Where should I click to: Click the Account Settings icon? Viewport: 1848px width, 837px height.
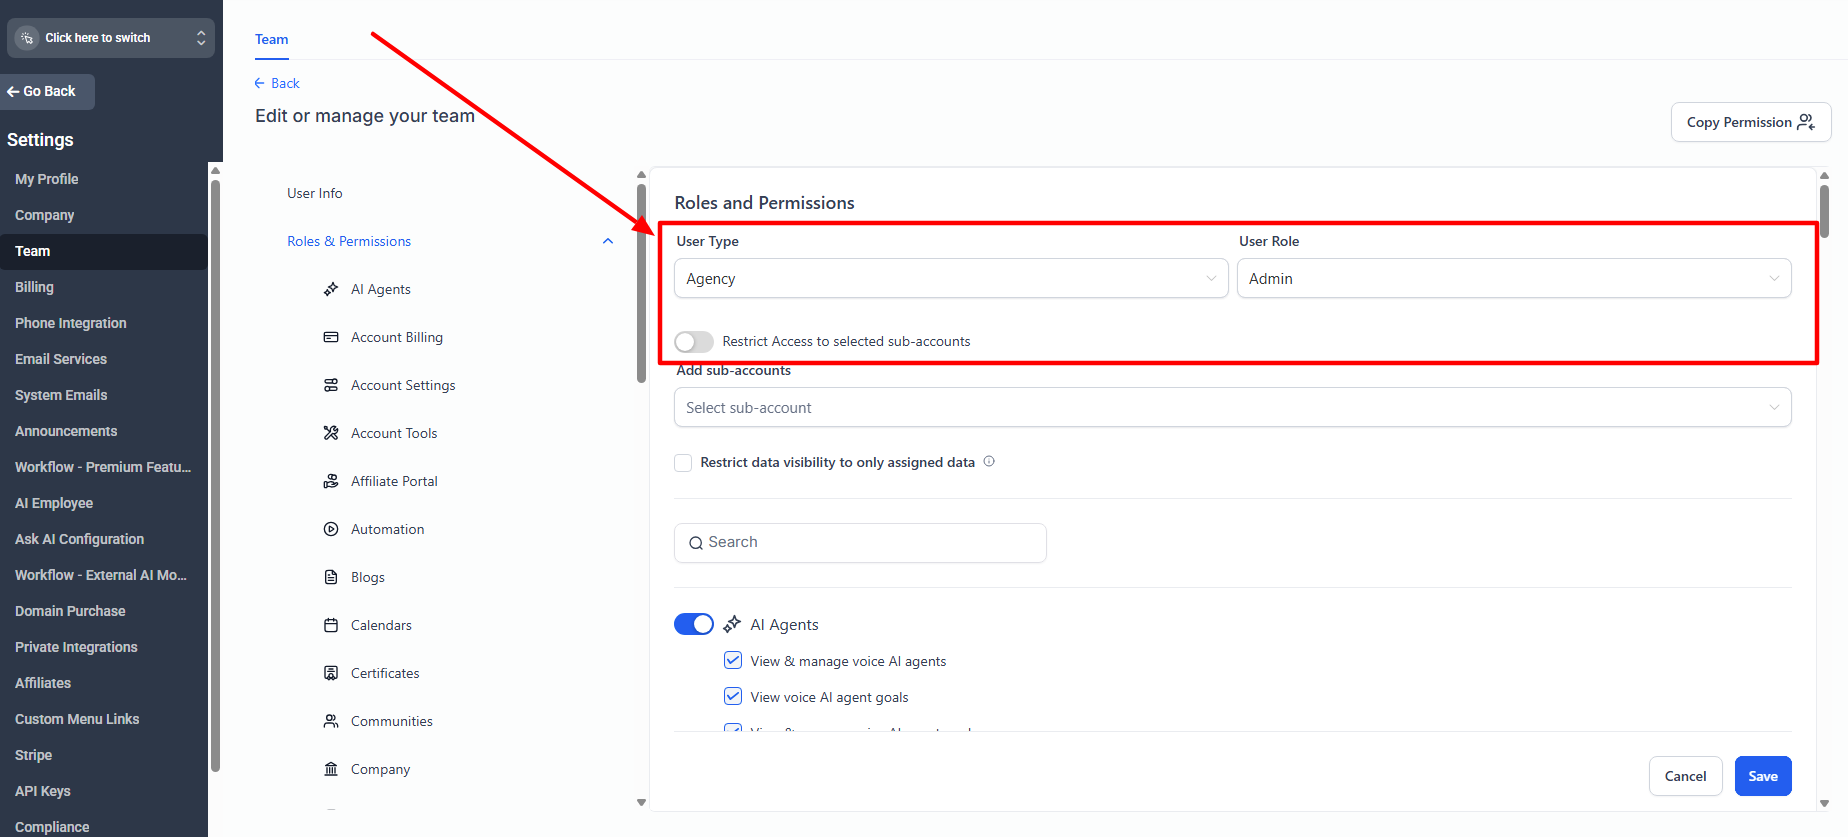click(x=331, y=385)
